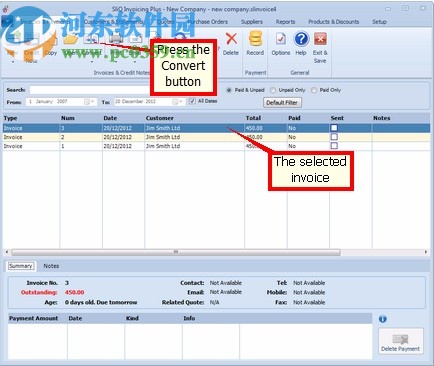Screen dimensions: 434x366
Task: Click into the Search input field
Action: point(90,90)
